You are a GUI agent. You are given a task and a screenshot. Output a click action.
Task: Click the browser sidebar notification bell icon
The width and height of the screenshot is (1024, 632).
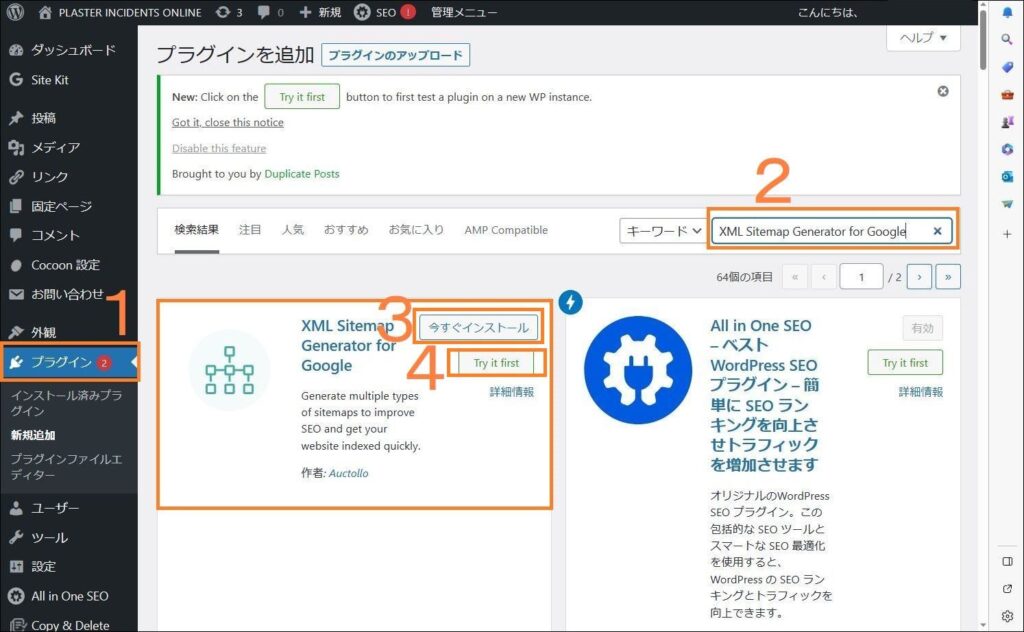(x=1007, y=12)
